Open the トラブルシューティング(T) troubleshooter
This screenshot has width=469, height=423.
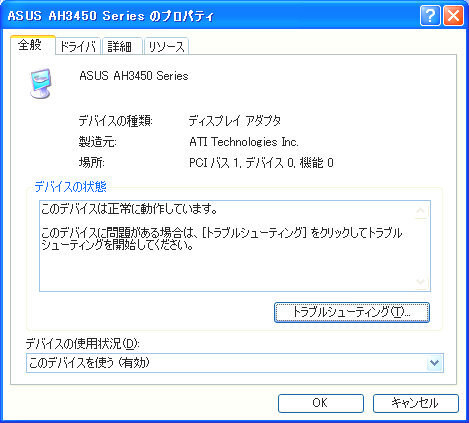(x=352, y=312)
